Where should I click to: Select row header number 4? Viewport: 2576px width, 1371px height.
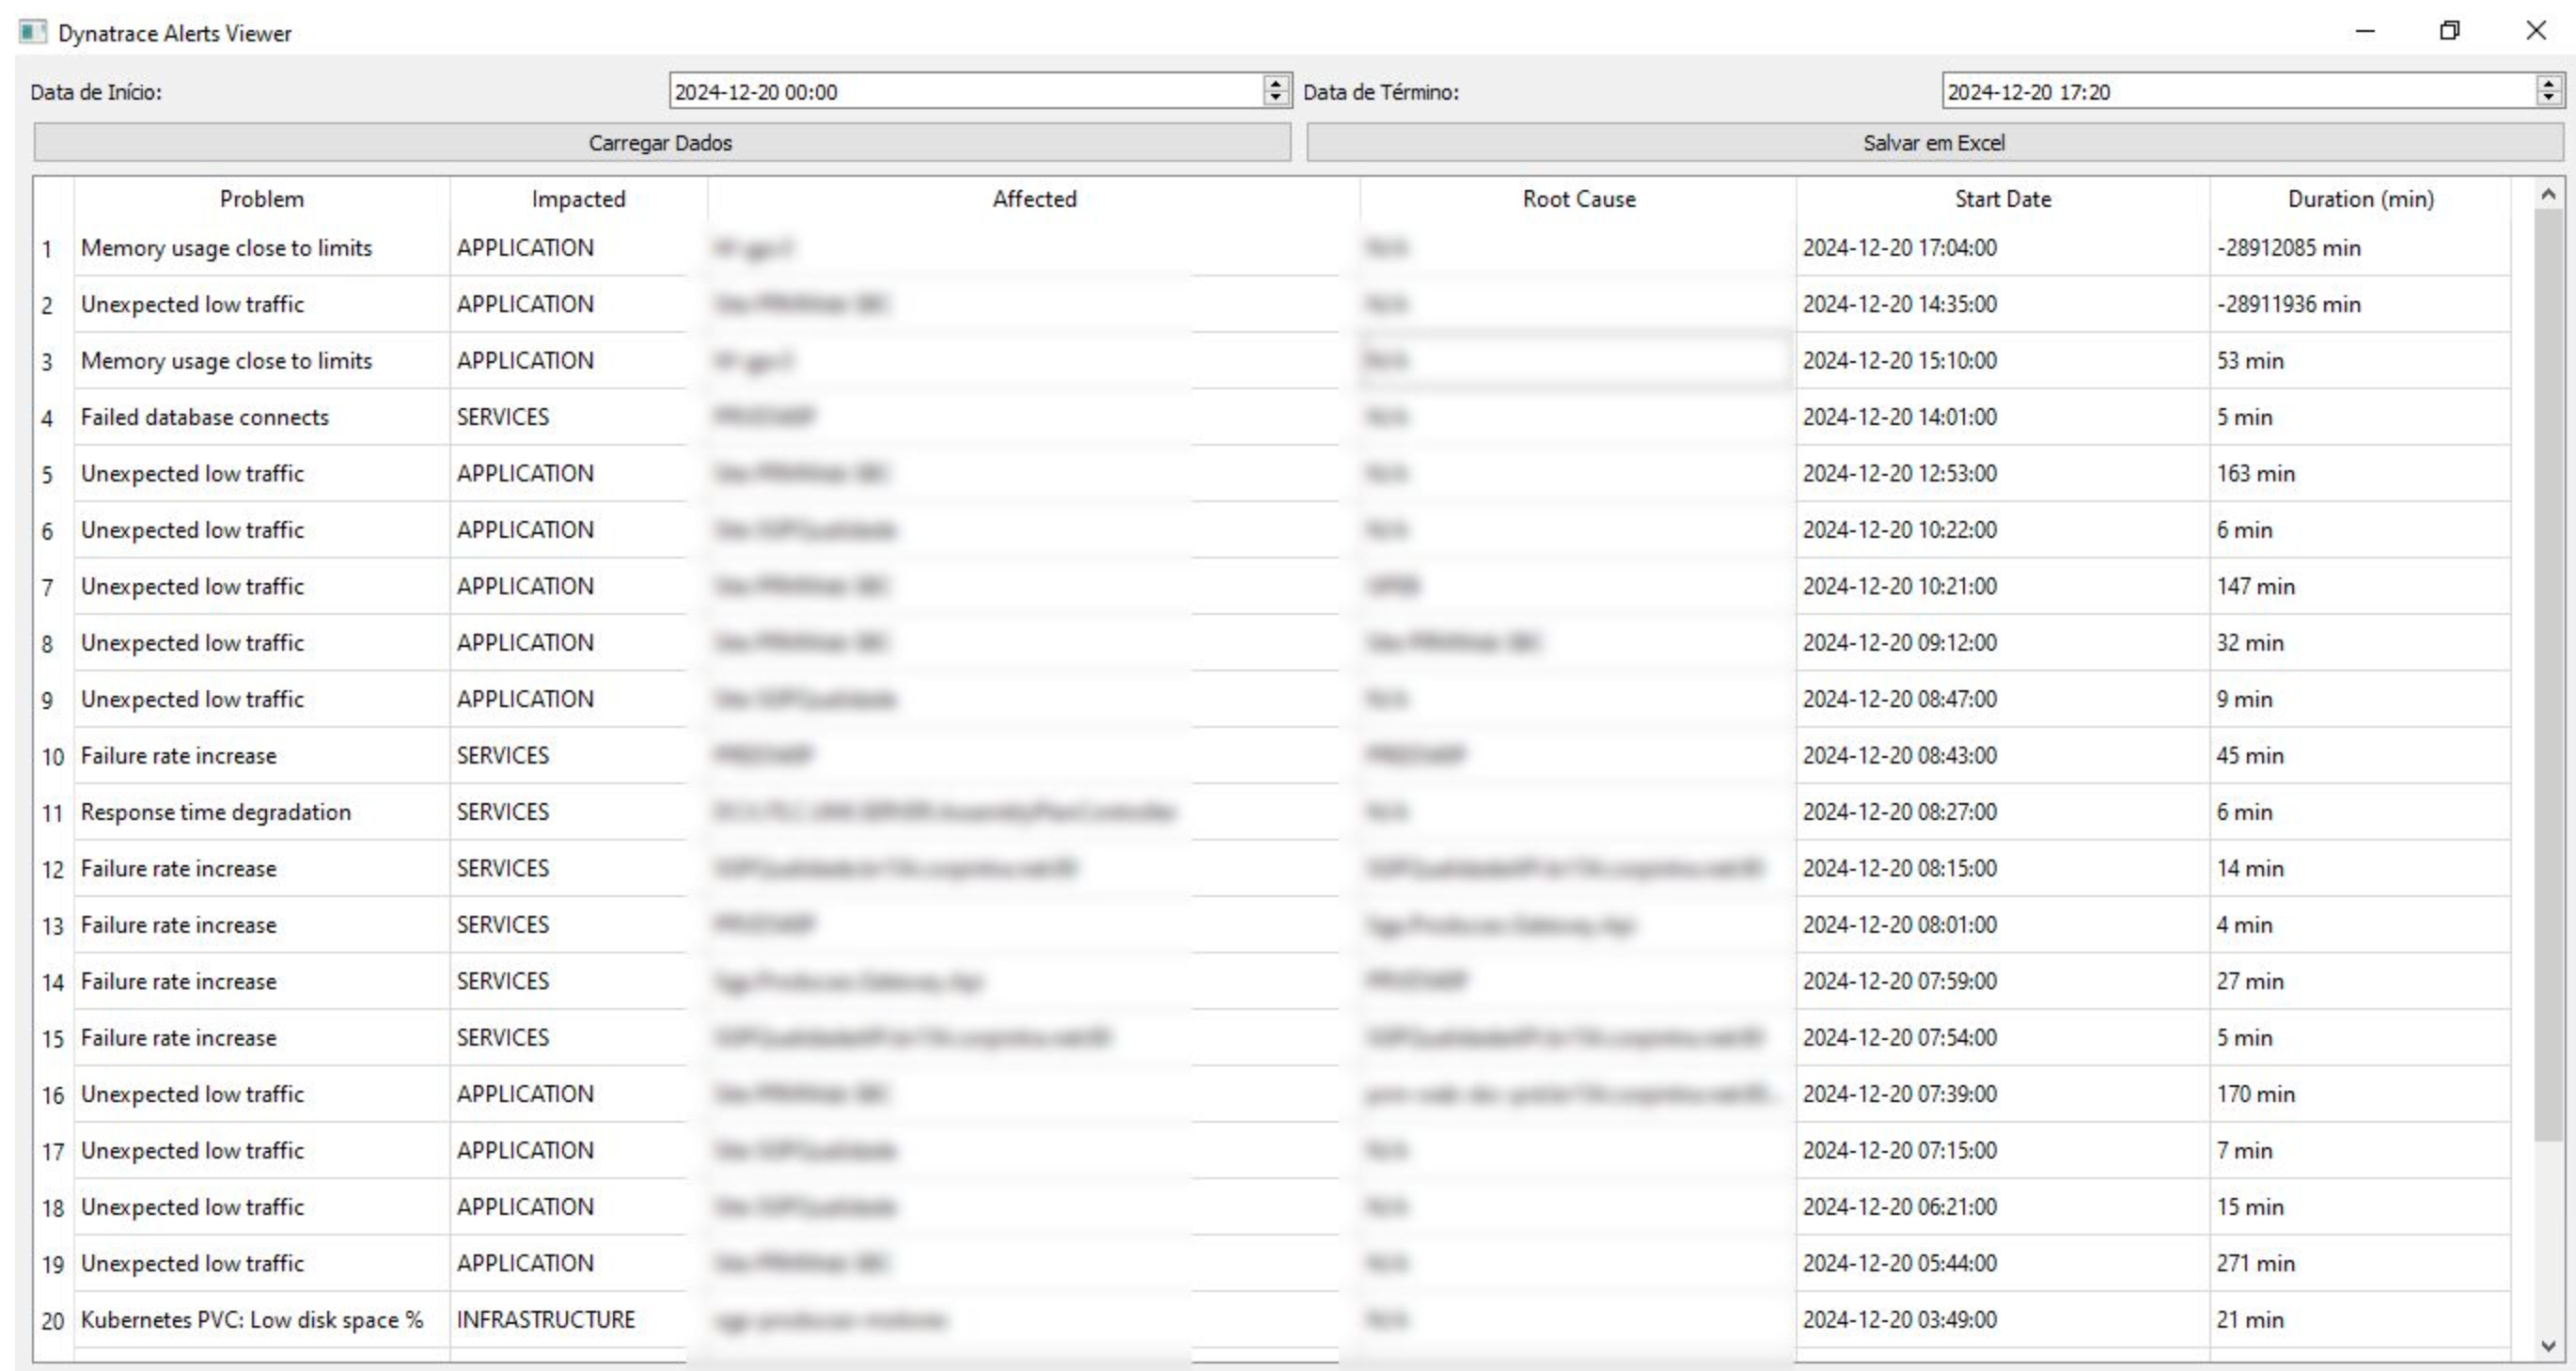pos(48,418)
